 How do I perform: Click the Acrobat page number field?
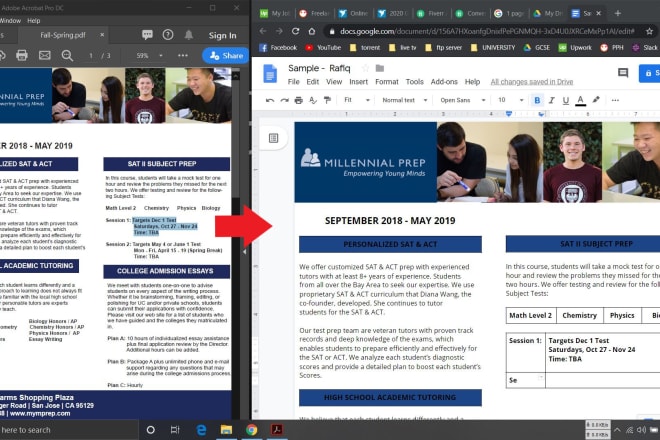[x=90, y=56]
